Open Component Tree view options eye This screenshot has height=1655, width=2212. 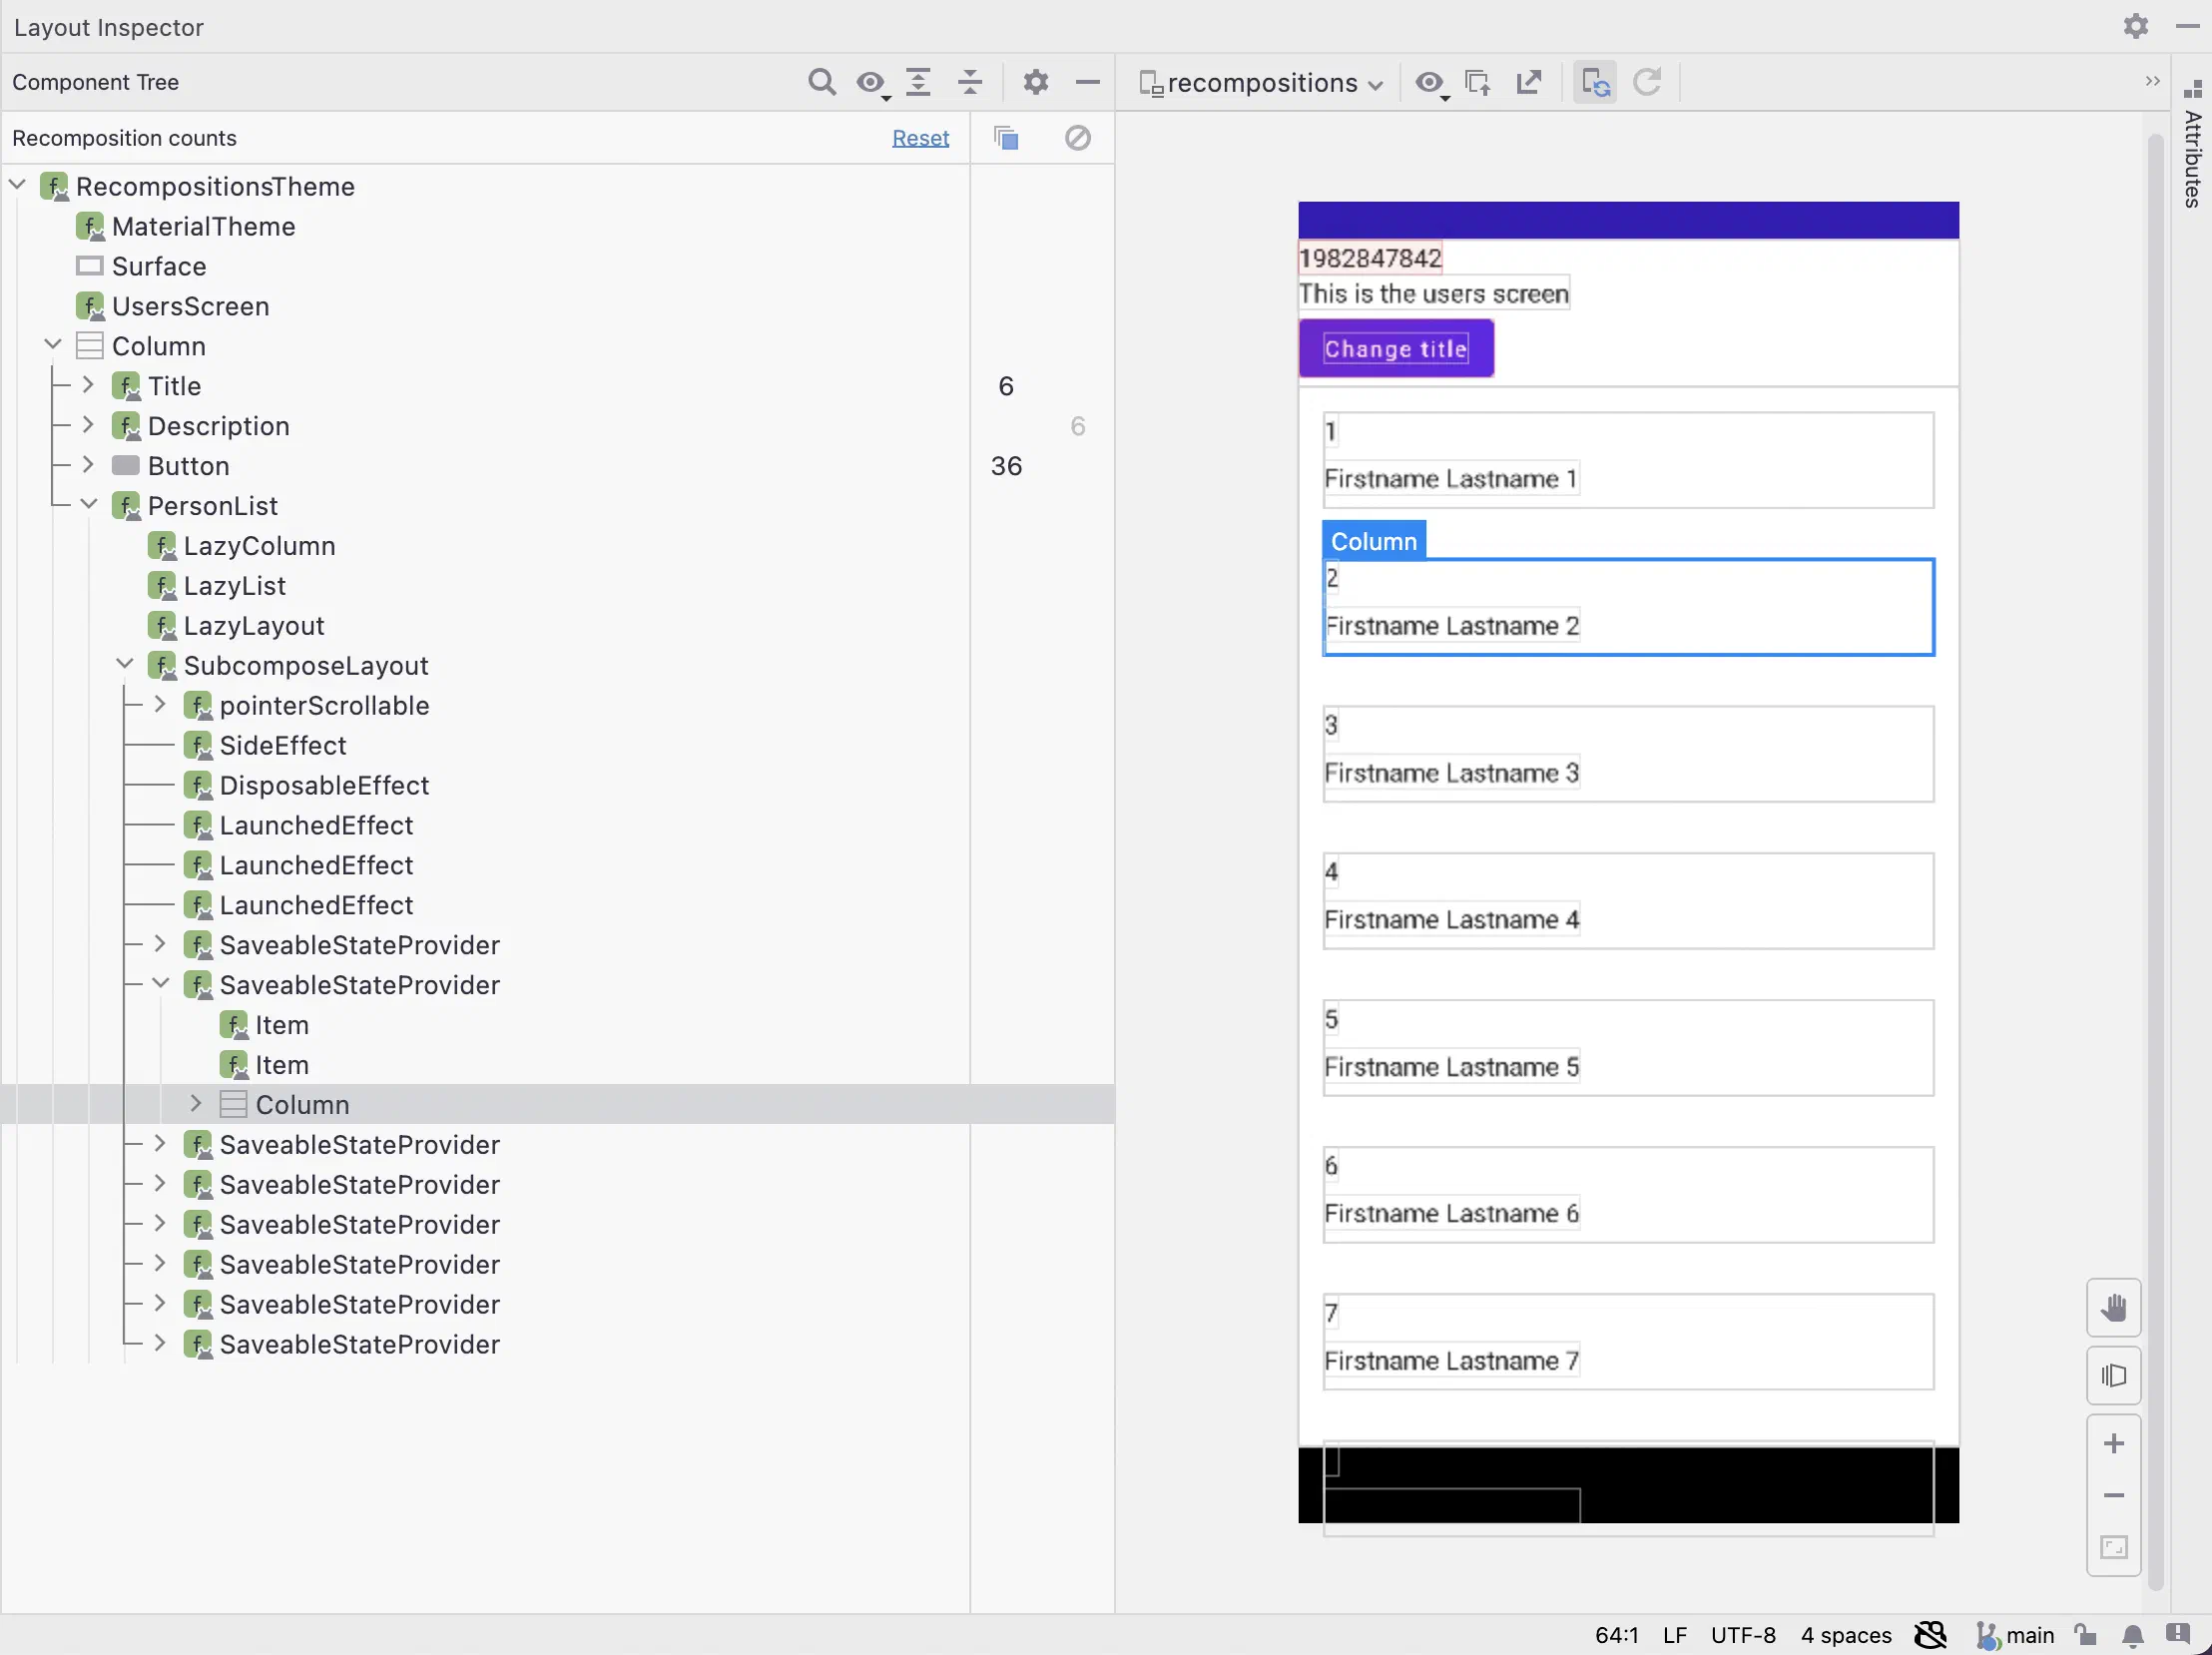[x=872, y=82]
